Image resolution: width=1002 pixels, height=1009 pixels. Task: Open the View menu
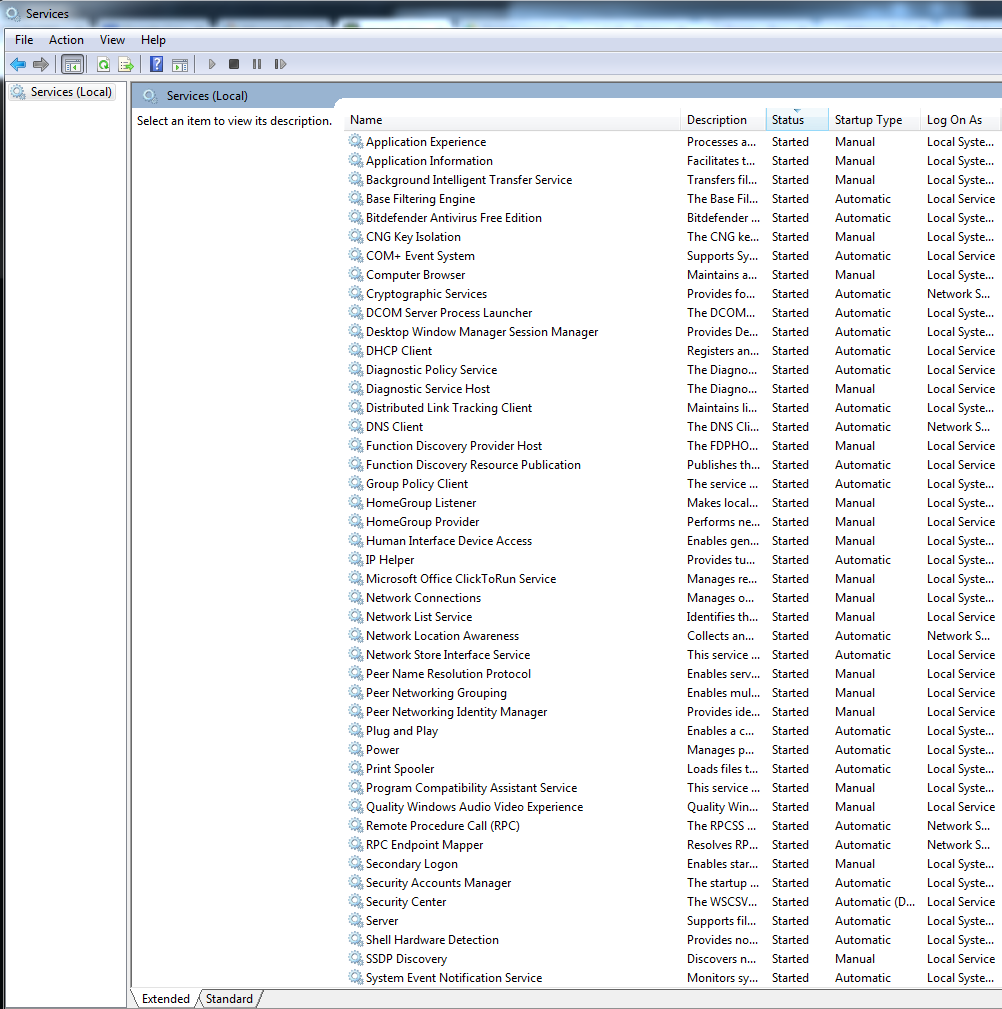112,40
